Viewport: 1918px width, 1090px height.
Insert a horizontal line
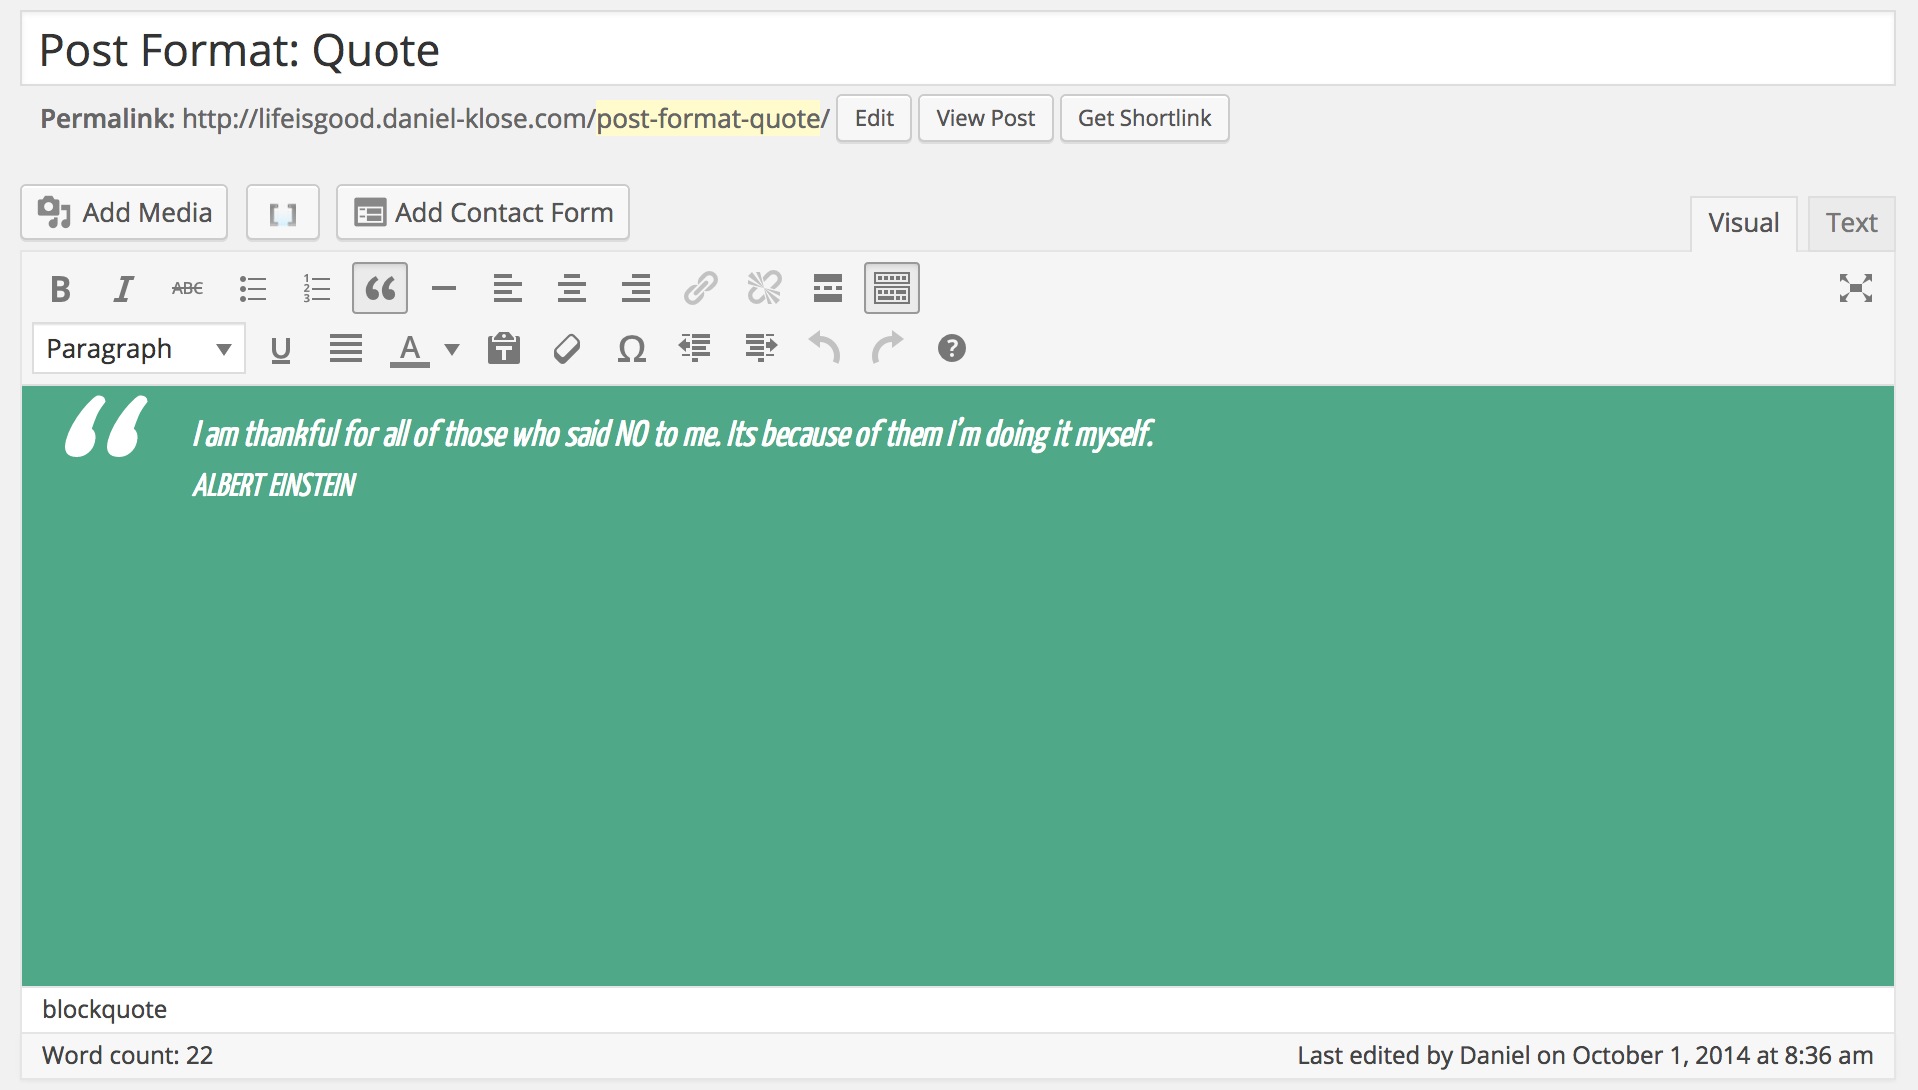tap(443, 288)
